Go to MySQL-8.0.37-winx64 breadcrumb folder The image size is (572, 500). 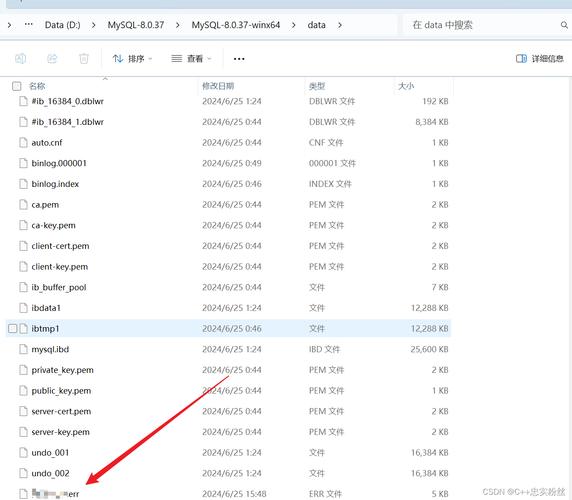pyautogui.click(x=236, y=25)
